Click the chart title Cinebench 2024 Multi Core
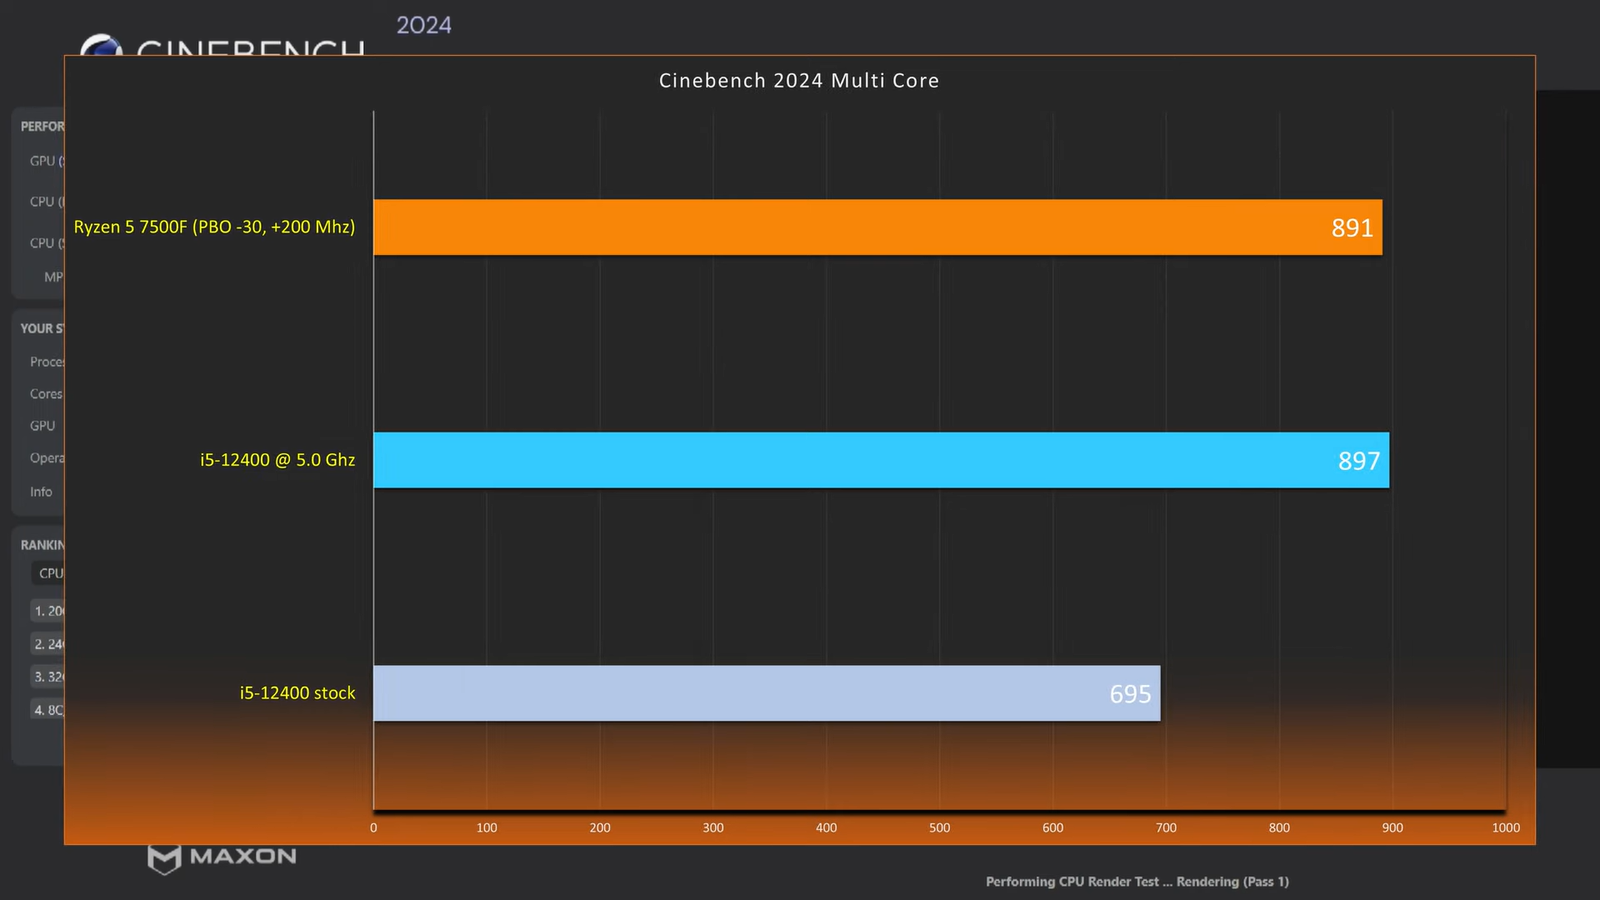This screenshot has height=900, width=1600. (798, 81)
